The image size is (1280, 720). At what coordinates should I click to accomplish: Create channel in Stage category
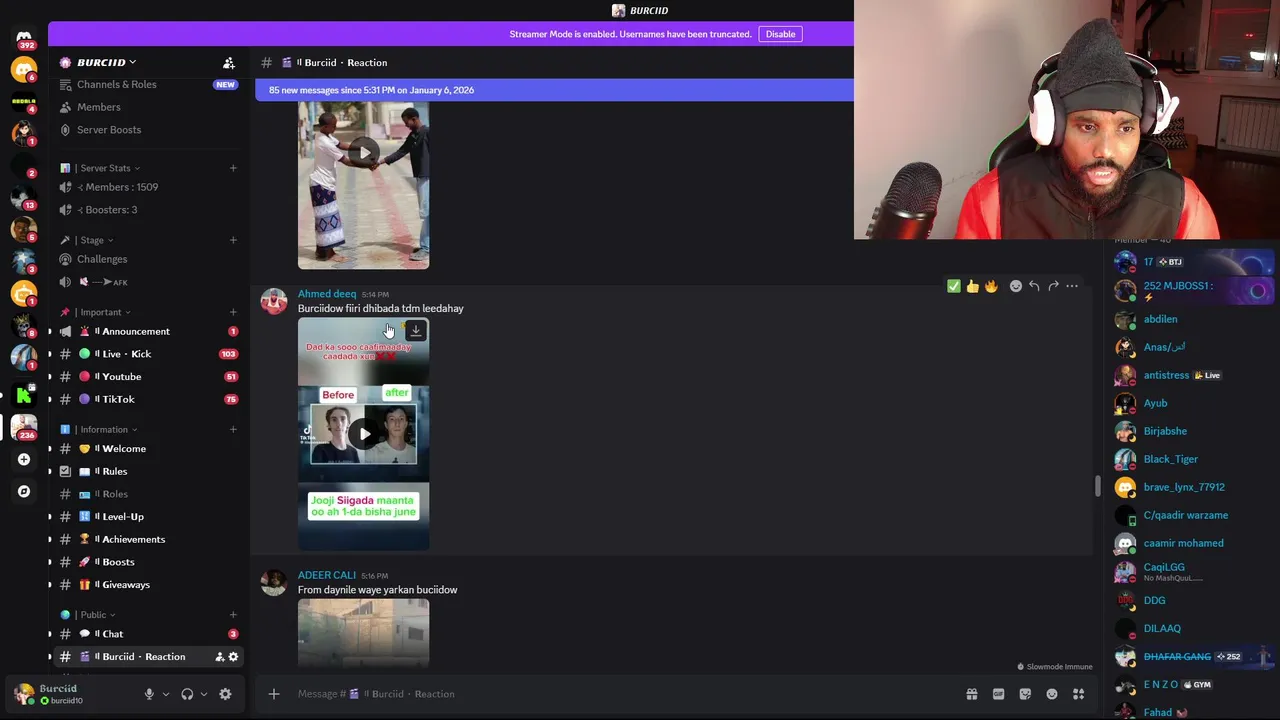pos(233,240)
